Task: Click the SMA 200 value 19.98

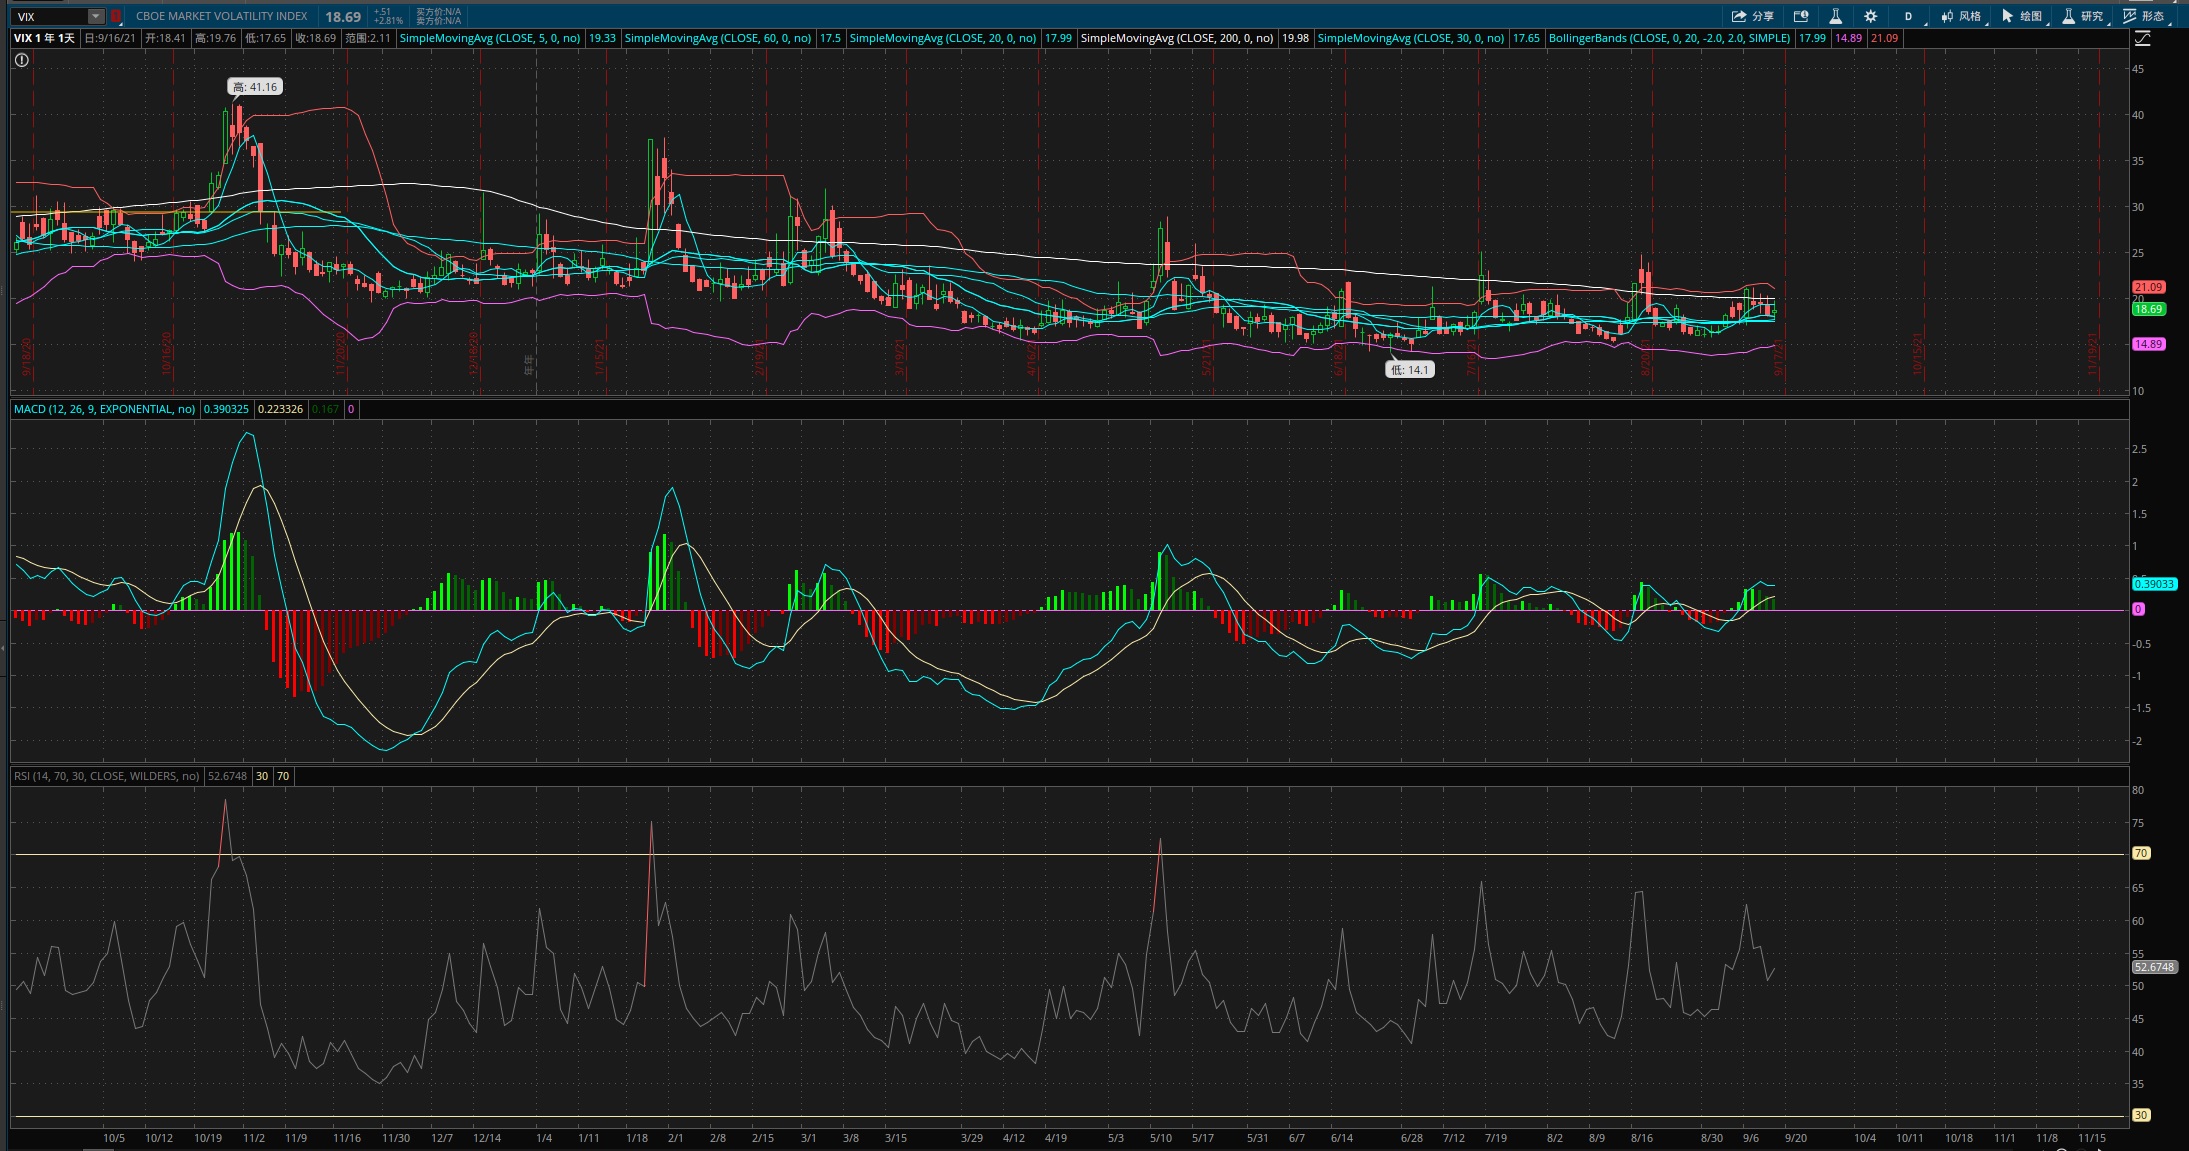Action: coord(1295,38)
